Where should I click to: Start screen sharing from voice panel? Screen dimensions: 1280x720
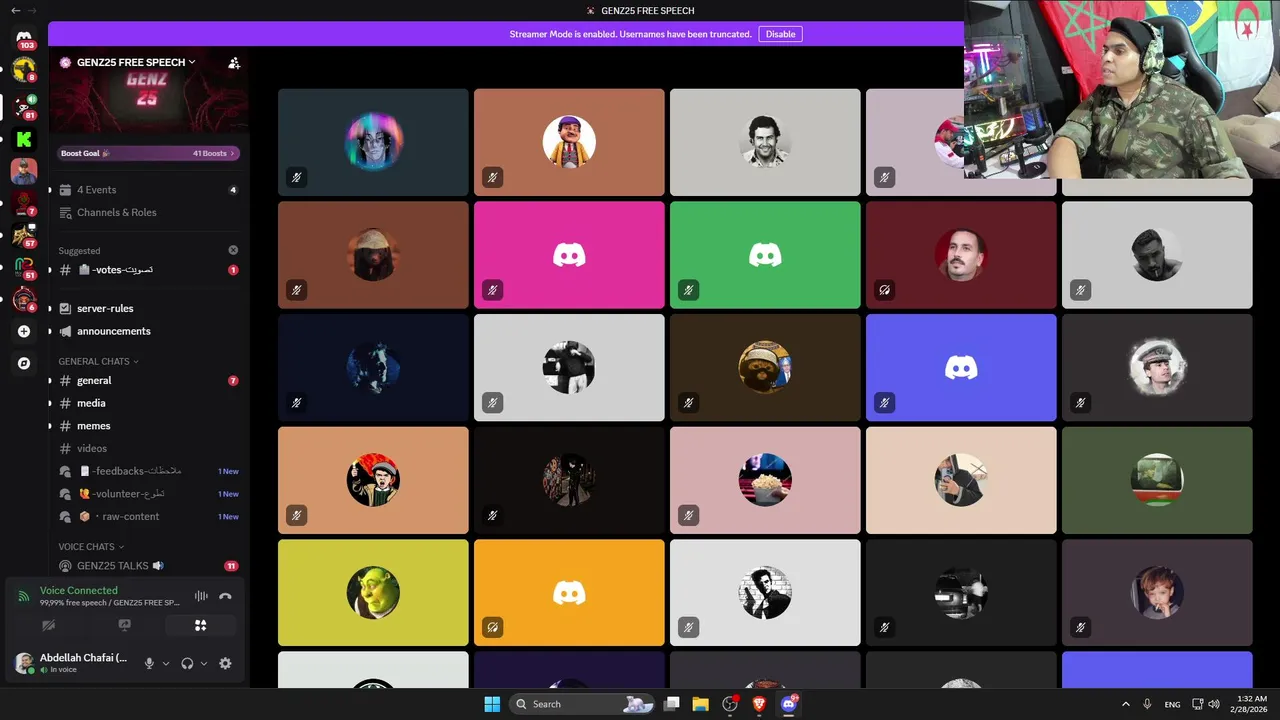coord(124,625)
